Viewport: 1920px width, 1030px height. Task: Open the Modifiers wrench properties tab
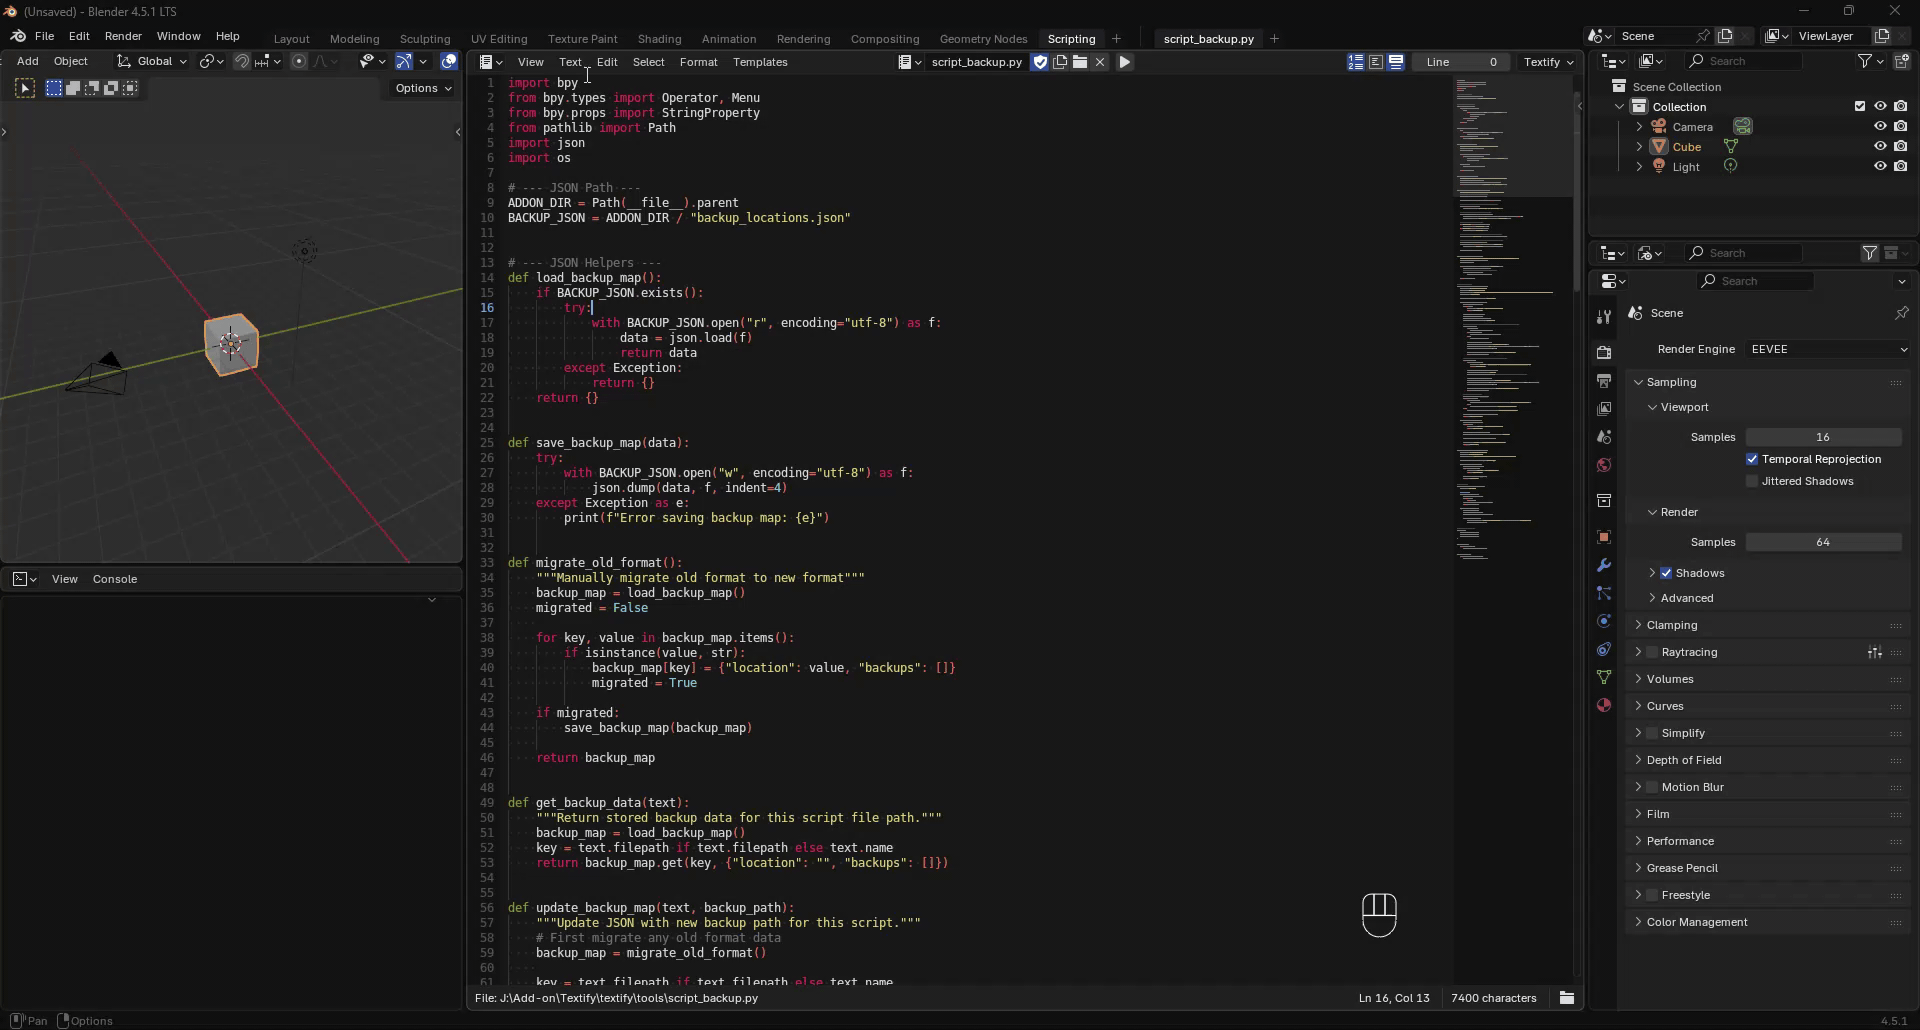(x=1604, y=565)
